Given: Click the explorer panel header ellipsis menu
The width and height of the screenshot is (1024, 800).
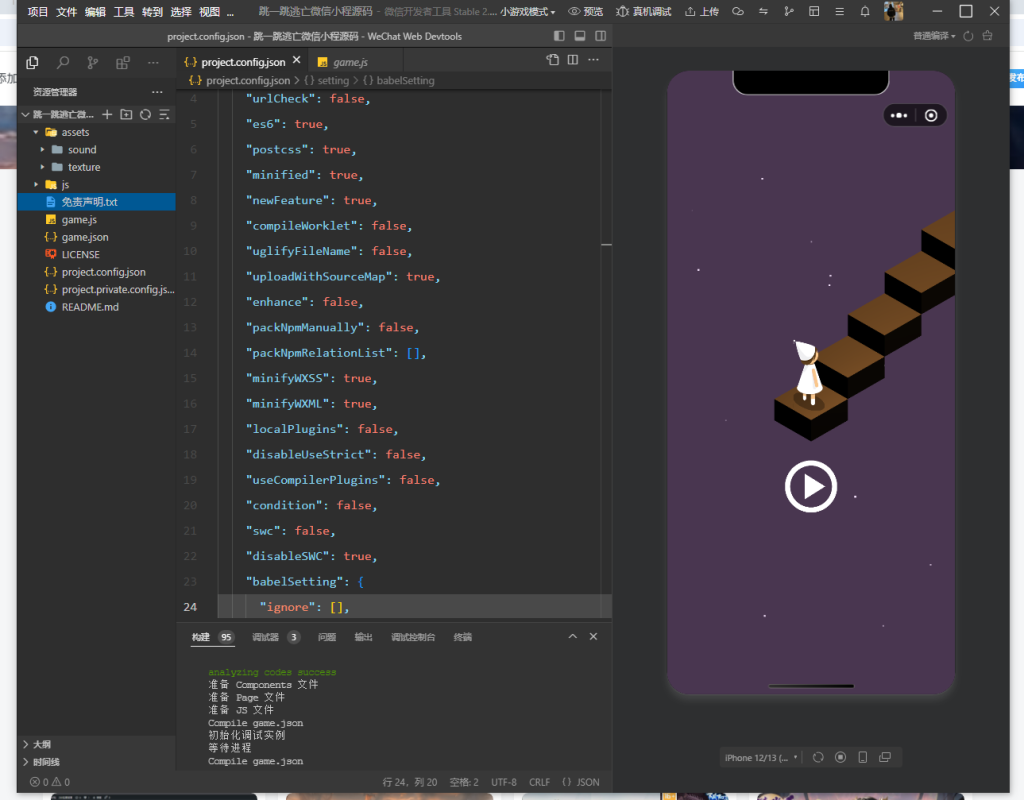Looking at the screenshot, I should coord(157,92).
